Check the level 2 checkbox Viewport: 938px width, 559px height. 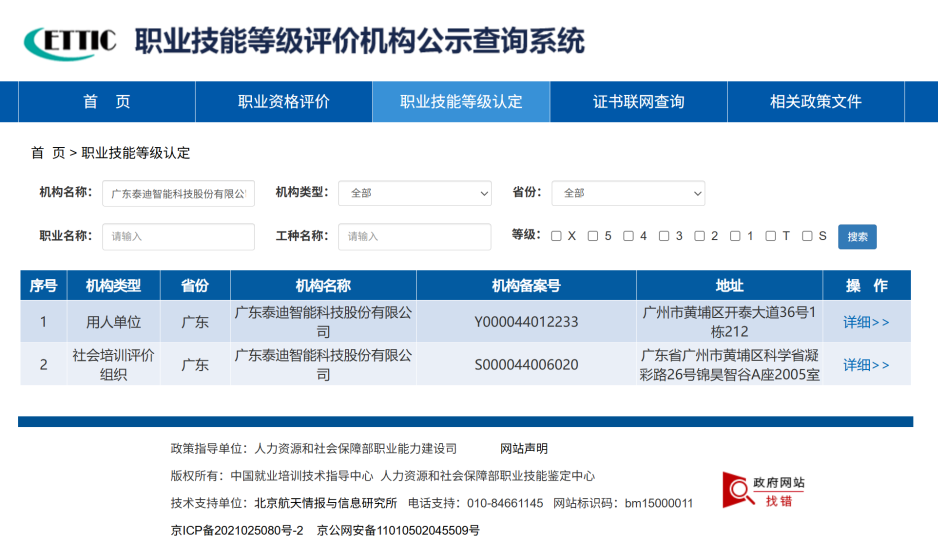coord(699,236)
